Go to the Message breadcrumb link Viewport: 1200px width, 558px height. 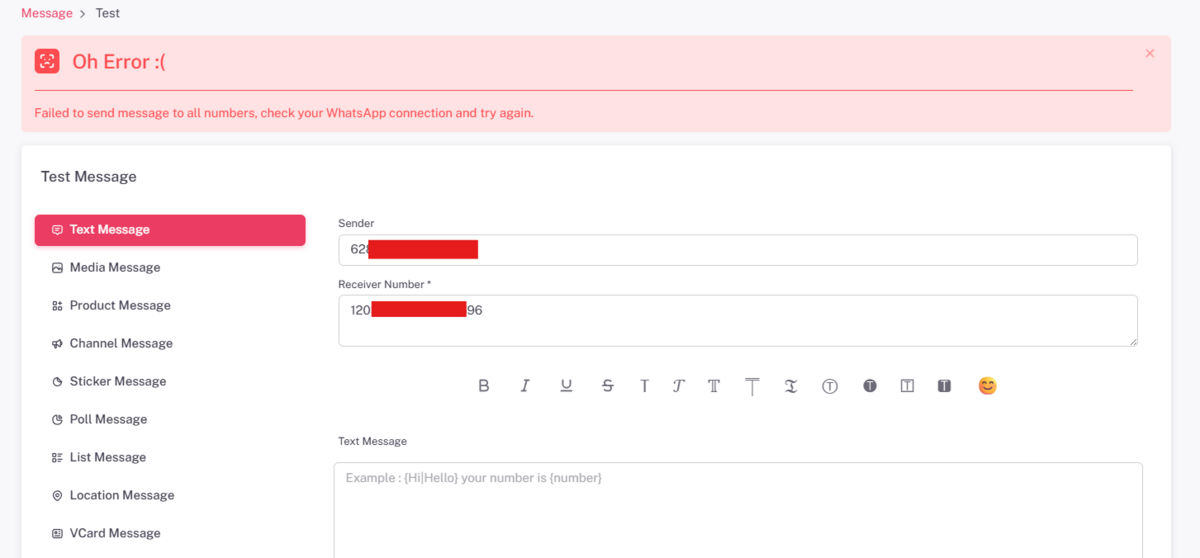(x=47, y=13)
